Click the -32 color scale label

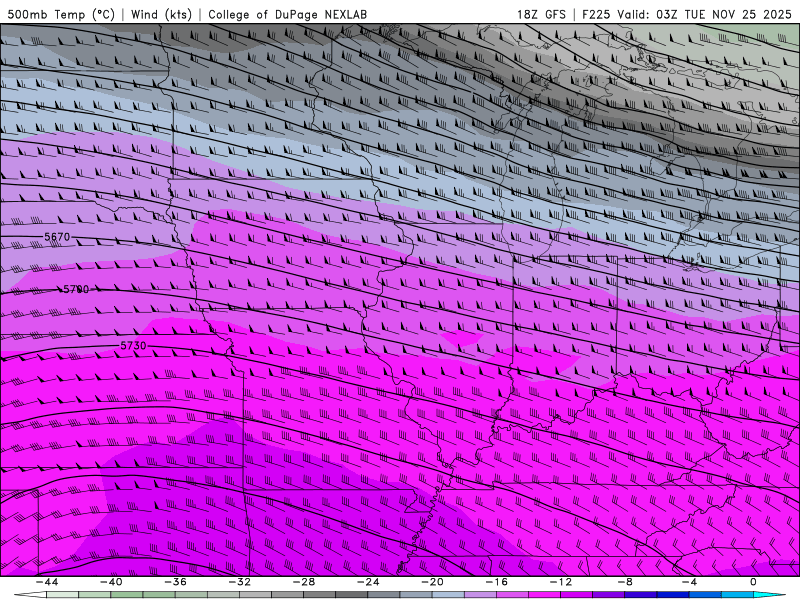pyautogui.click(x=239, y=582)
